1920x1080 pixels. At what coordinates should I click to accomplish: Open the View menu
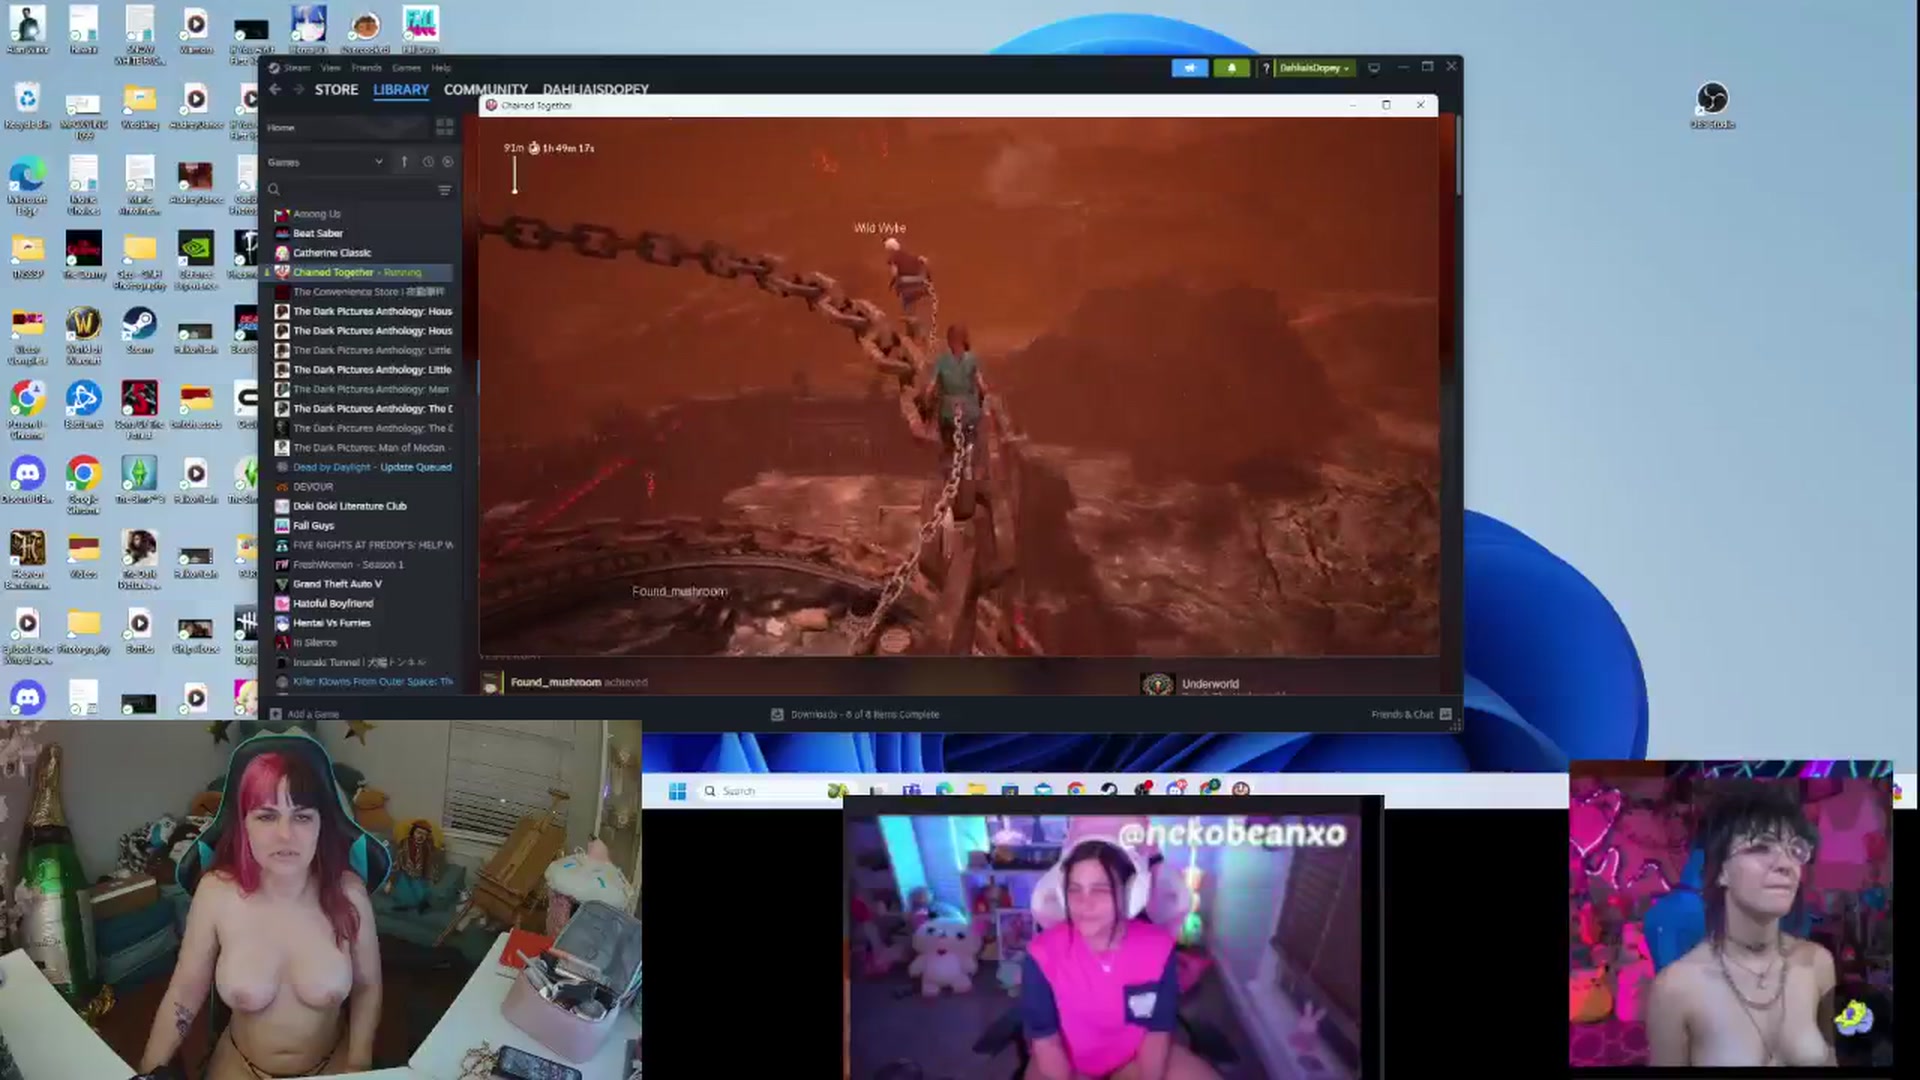[x=331, y=68]
